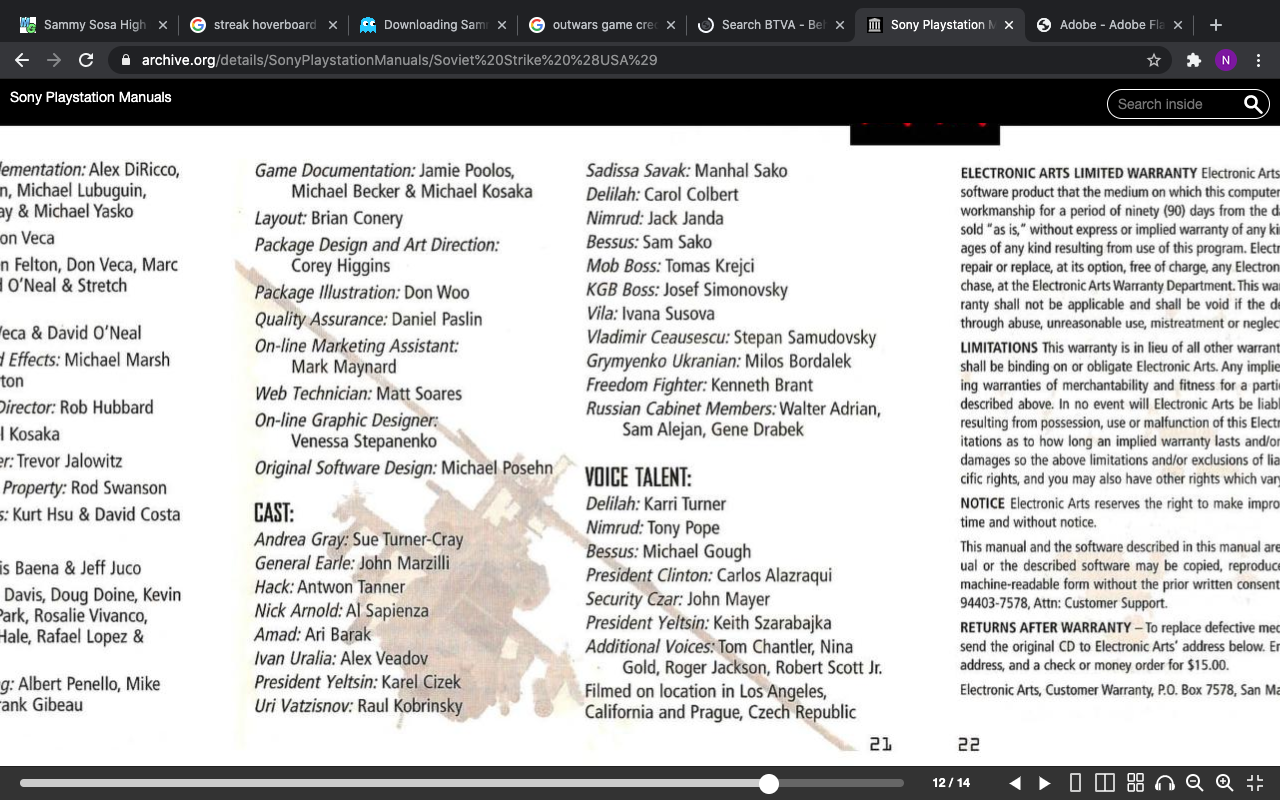Go to the previous page (left arrow)

click(1015, 783)
